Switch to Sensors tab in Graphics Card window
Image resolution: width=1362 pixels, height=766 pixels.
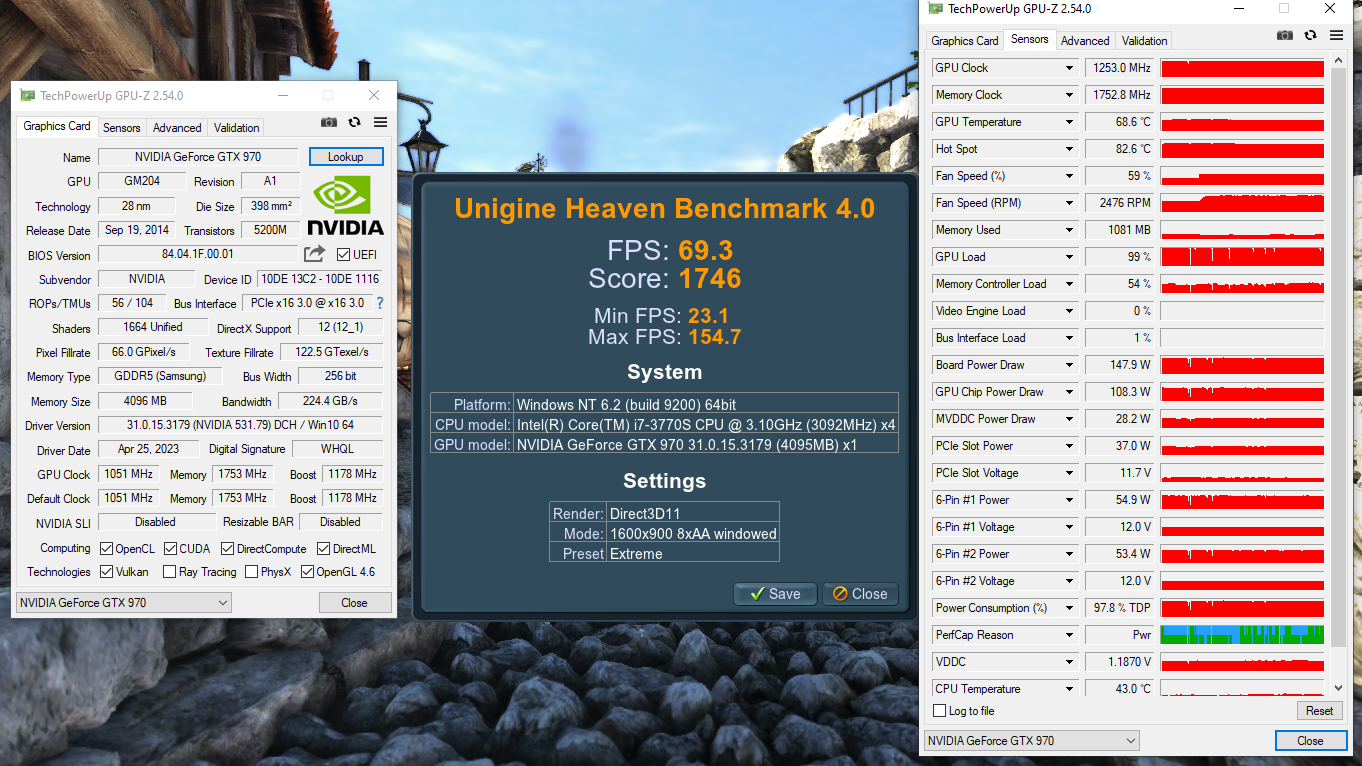[122, 128]
